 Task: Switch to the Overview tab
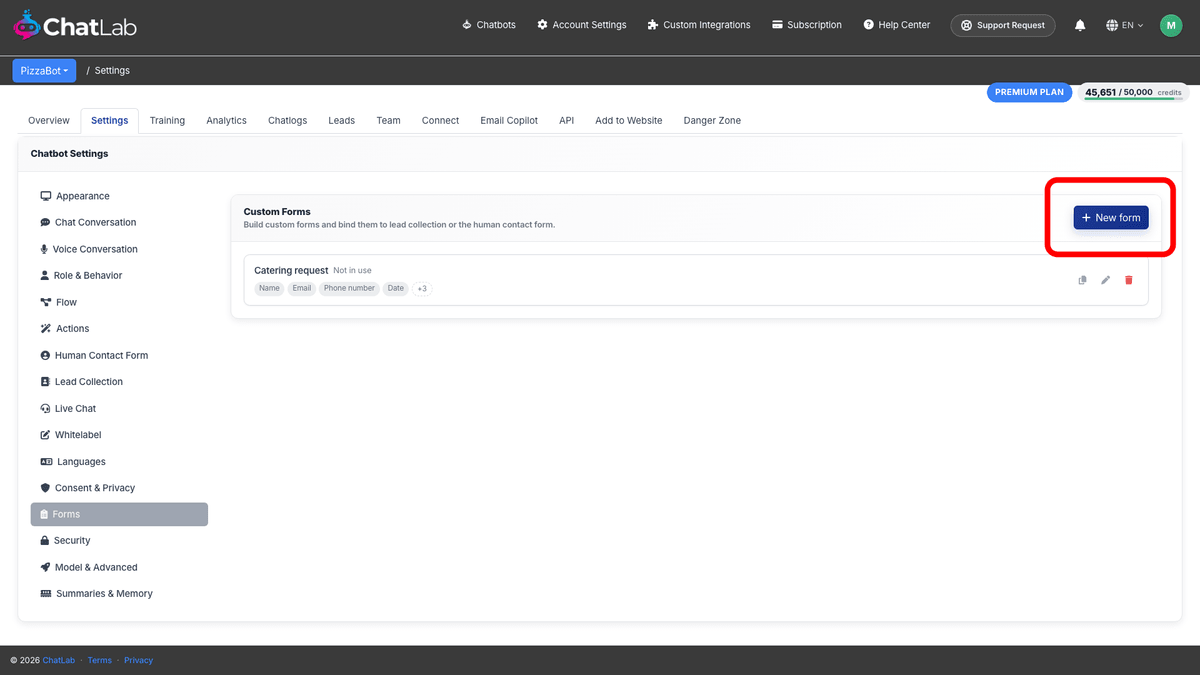pyautogui.click(x=49, y=120)
